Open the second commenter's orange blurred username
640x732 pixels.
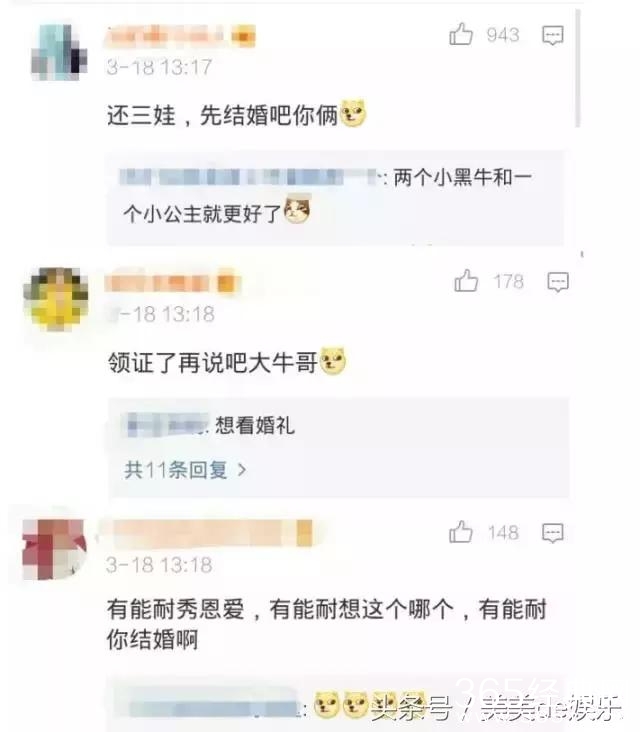click(x=172, y=283)
